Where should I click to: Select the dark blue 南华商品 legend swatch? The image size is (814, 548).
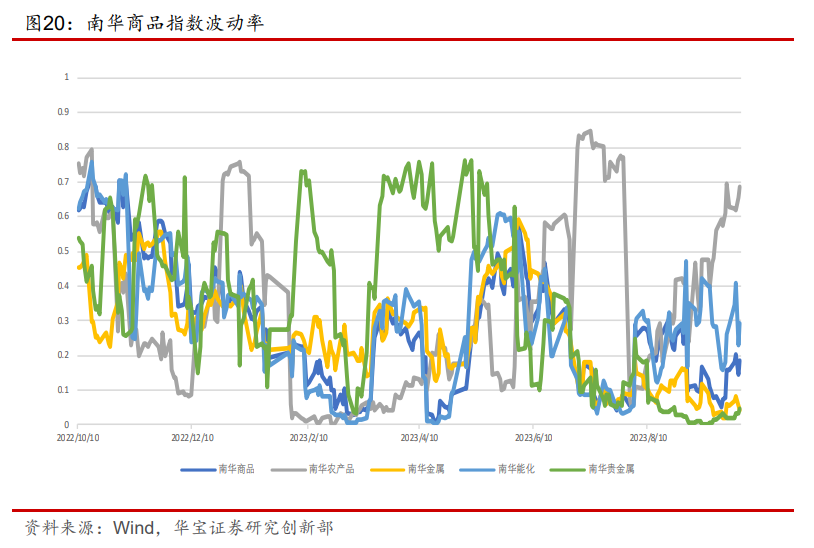(x=198, y=470)
